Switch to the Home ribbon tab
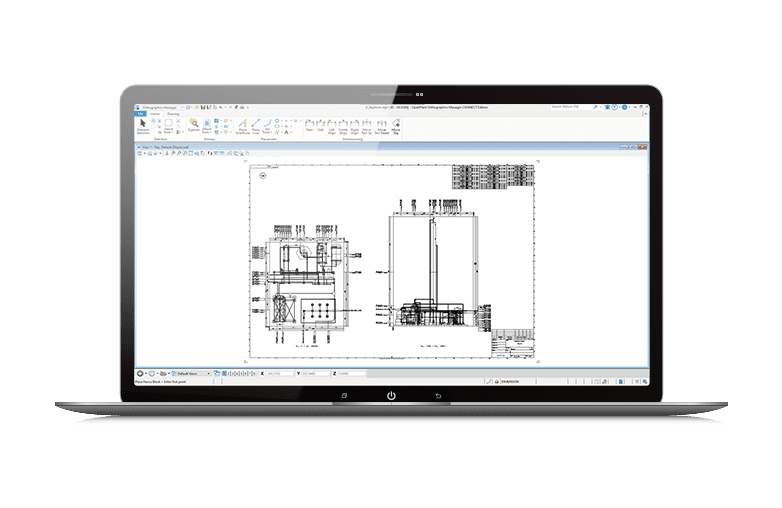 point(154,113)
